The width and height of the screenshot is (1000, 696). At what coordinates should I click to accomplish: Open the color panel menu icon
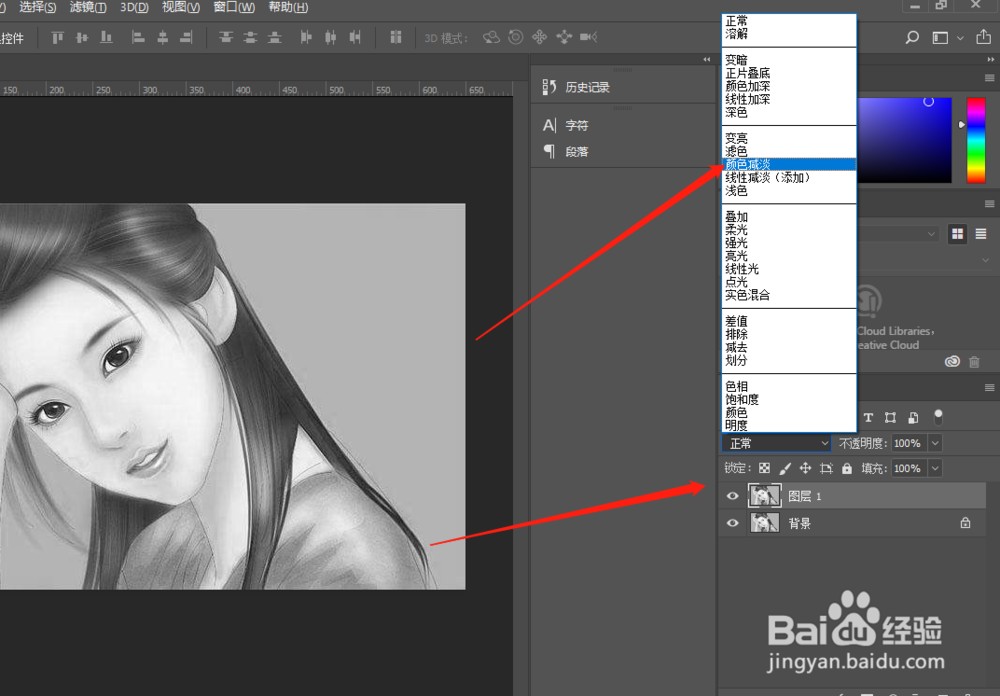point(989,78)
